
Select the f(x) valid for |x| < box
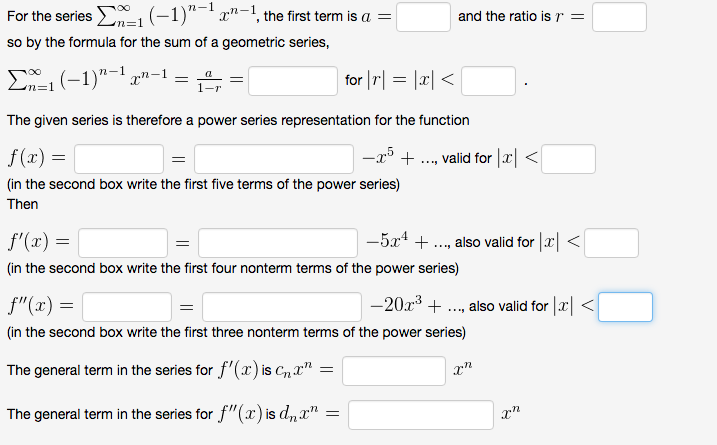pos(568,159)
